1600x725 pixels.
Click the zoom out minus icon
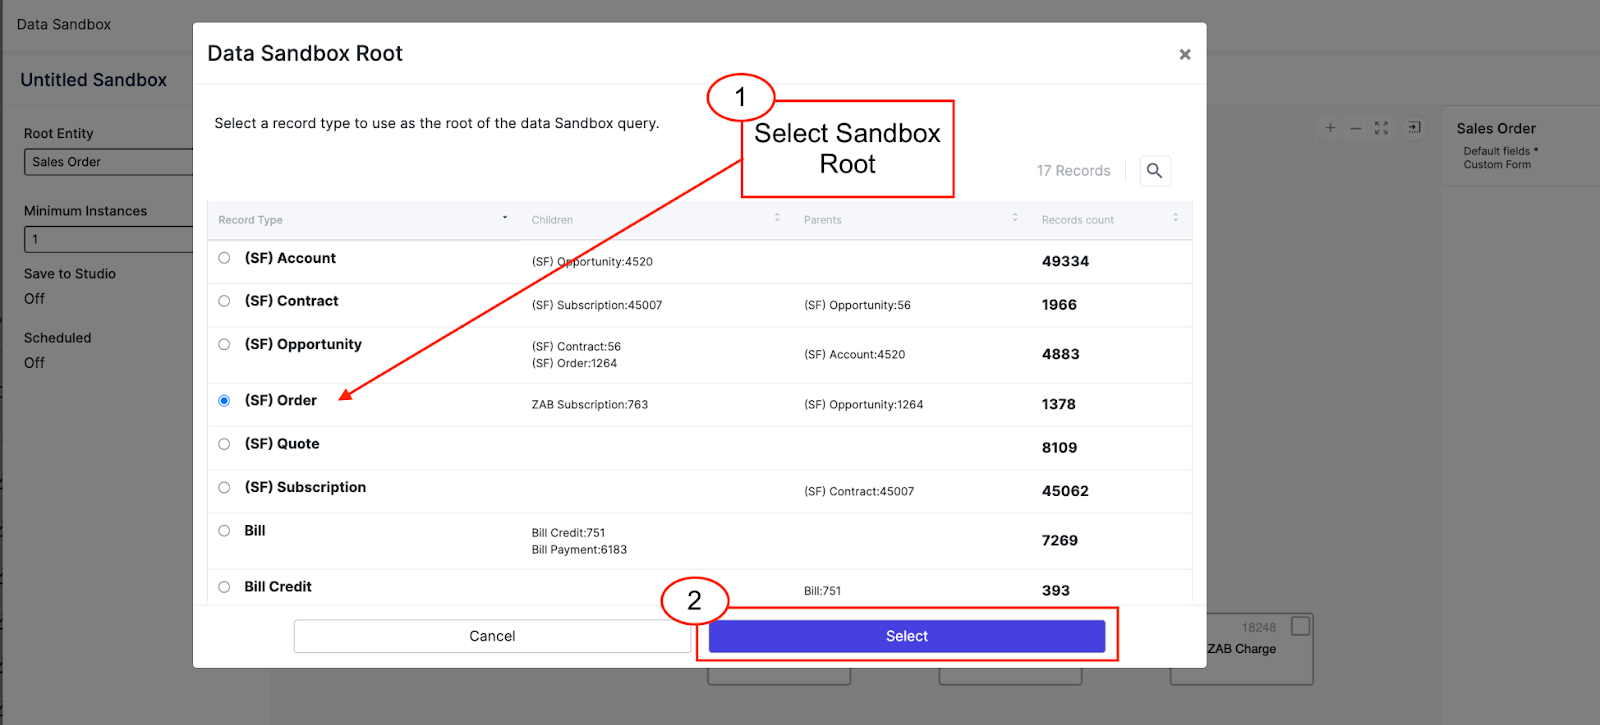pyautogui.click(x=1356, y=128)
